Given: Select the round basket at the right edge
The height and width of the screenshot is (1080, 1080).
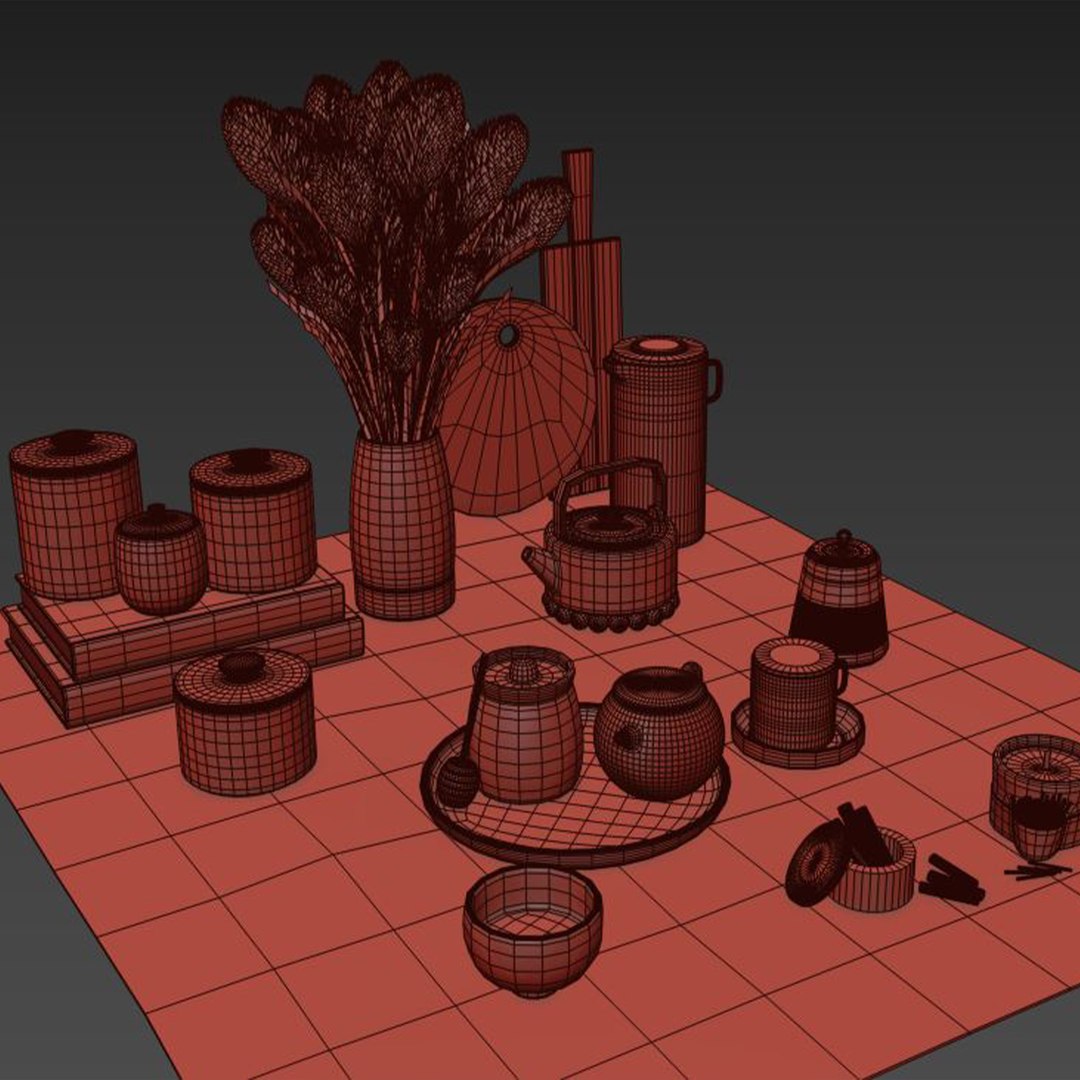Looking at the screenshot, I should (1035, 792).
